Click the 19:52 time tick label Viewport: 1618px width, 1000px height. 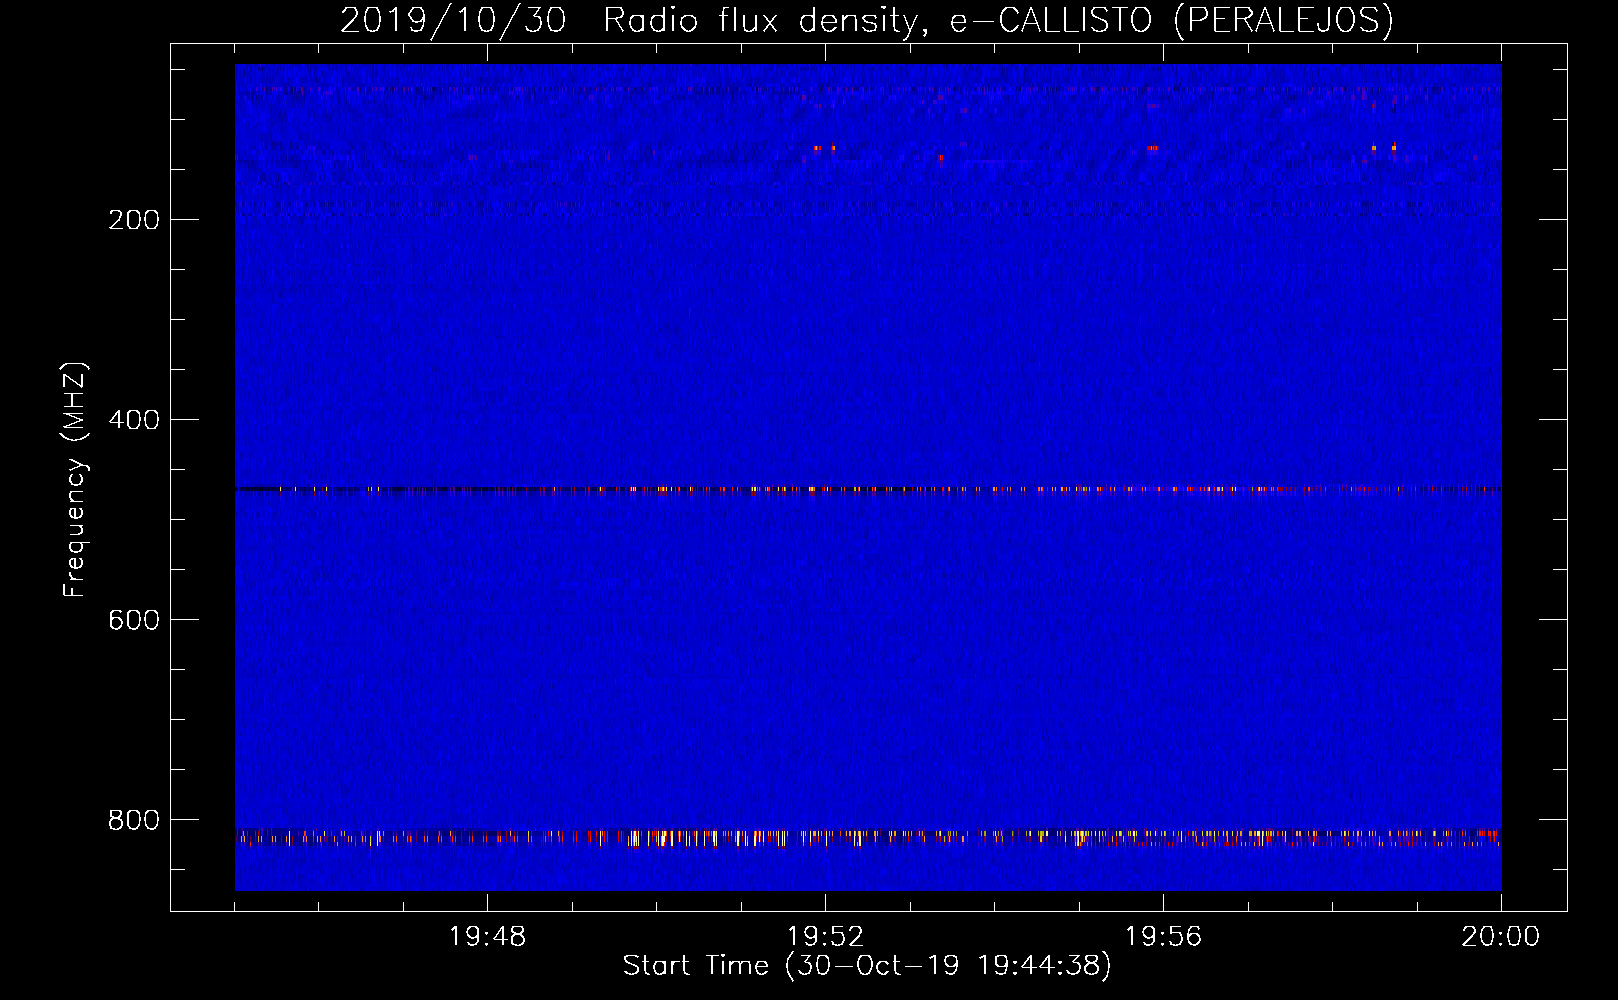pyautogui.click(x=825, y=937)
